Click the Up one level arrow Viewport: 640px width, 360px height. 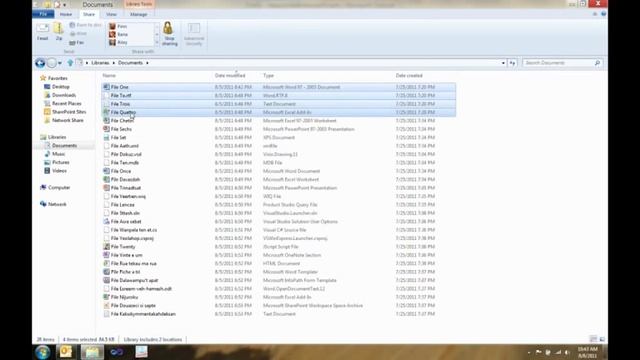[70, 63]
